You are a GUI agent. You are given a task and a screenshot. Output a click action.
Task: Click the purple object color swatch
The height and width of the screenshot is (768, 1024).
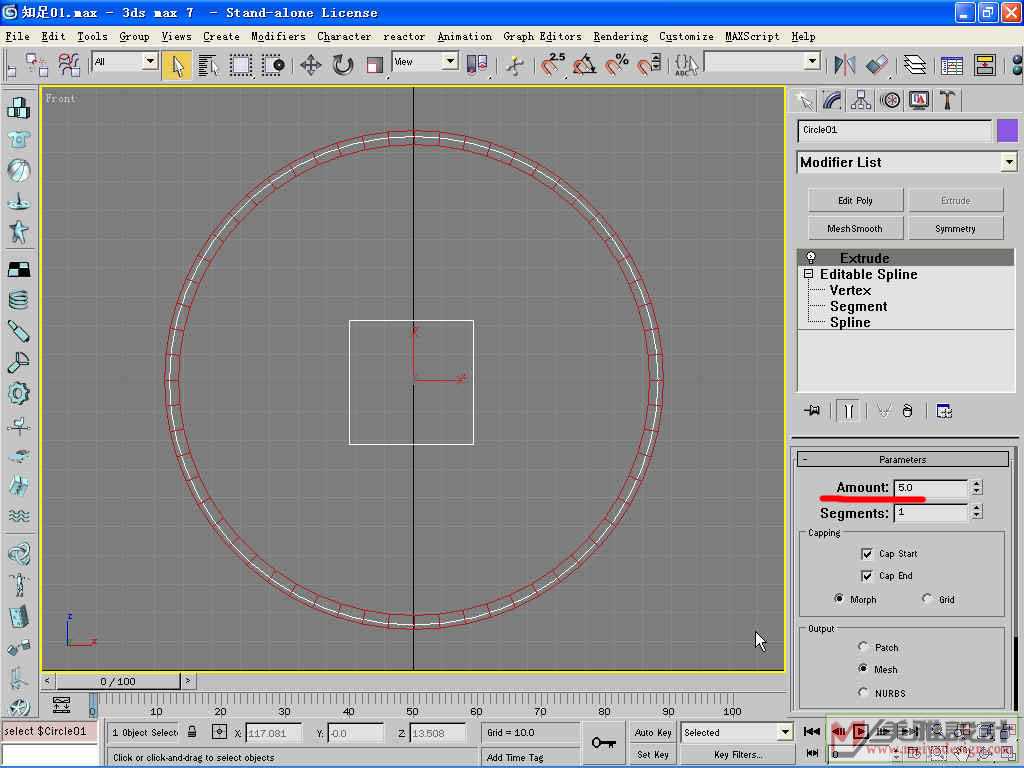point(1007,130)
